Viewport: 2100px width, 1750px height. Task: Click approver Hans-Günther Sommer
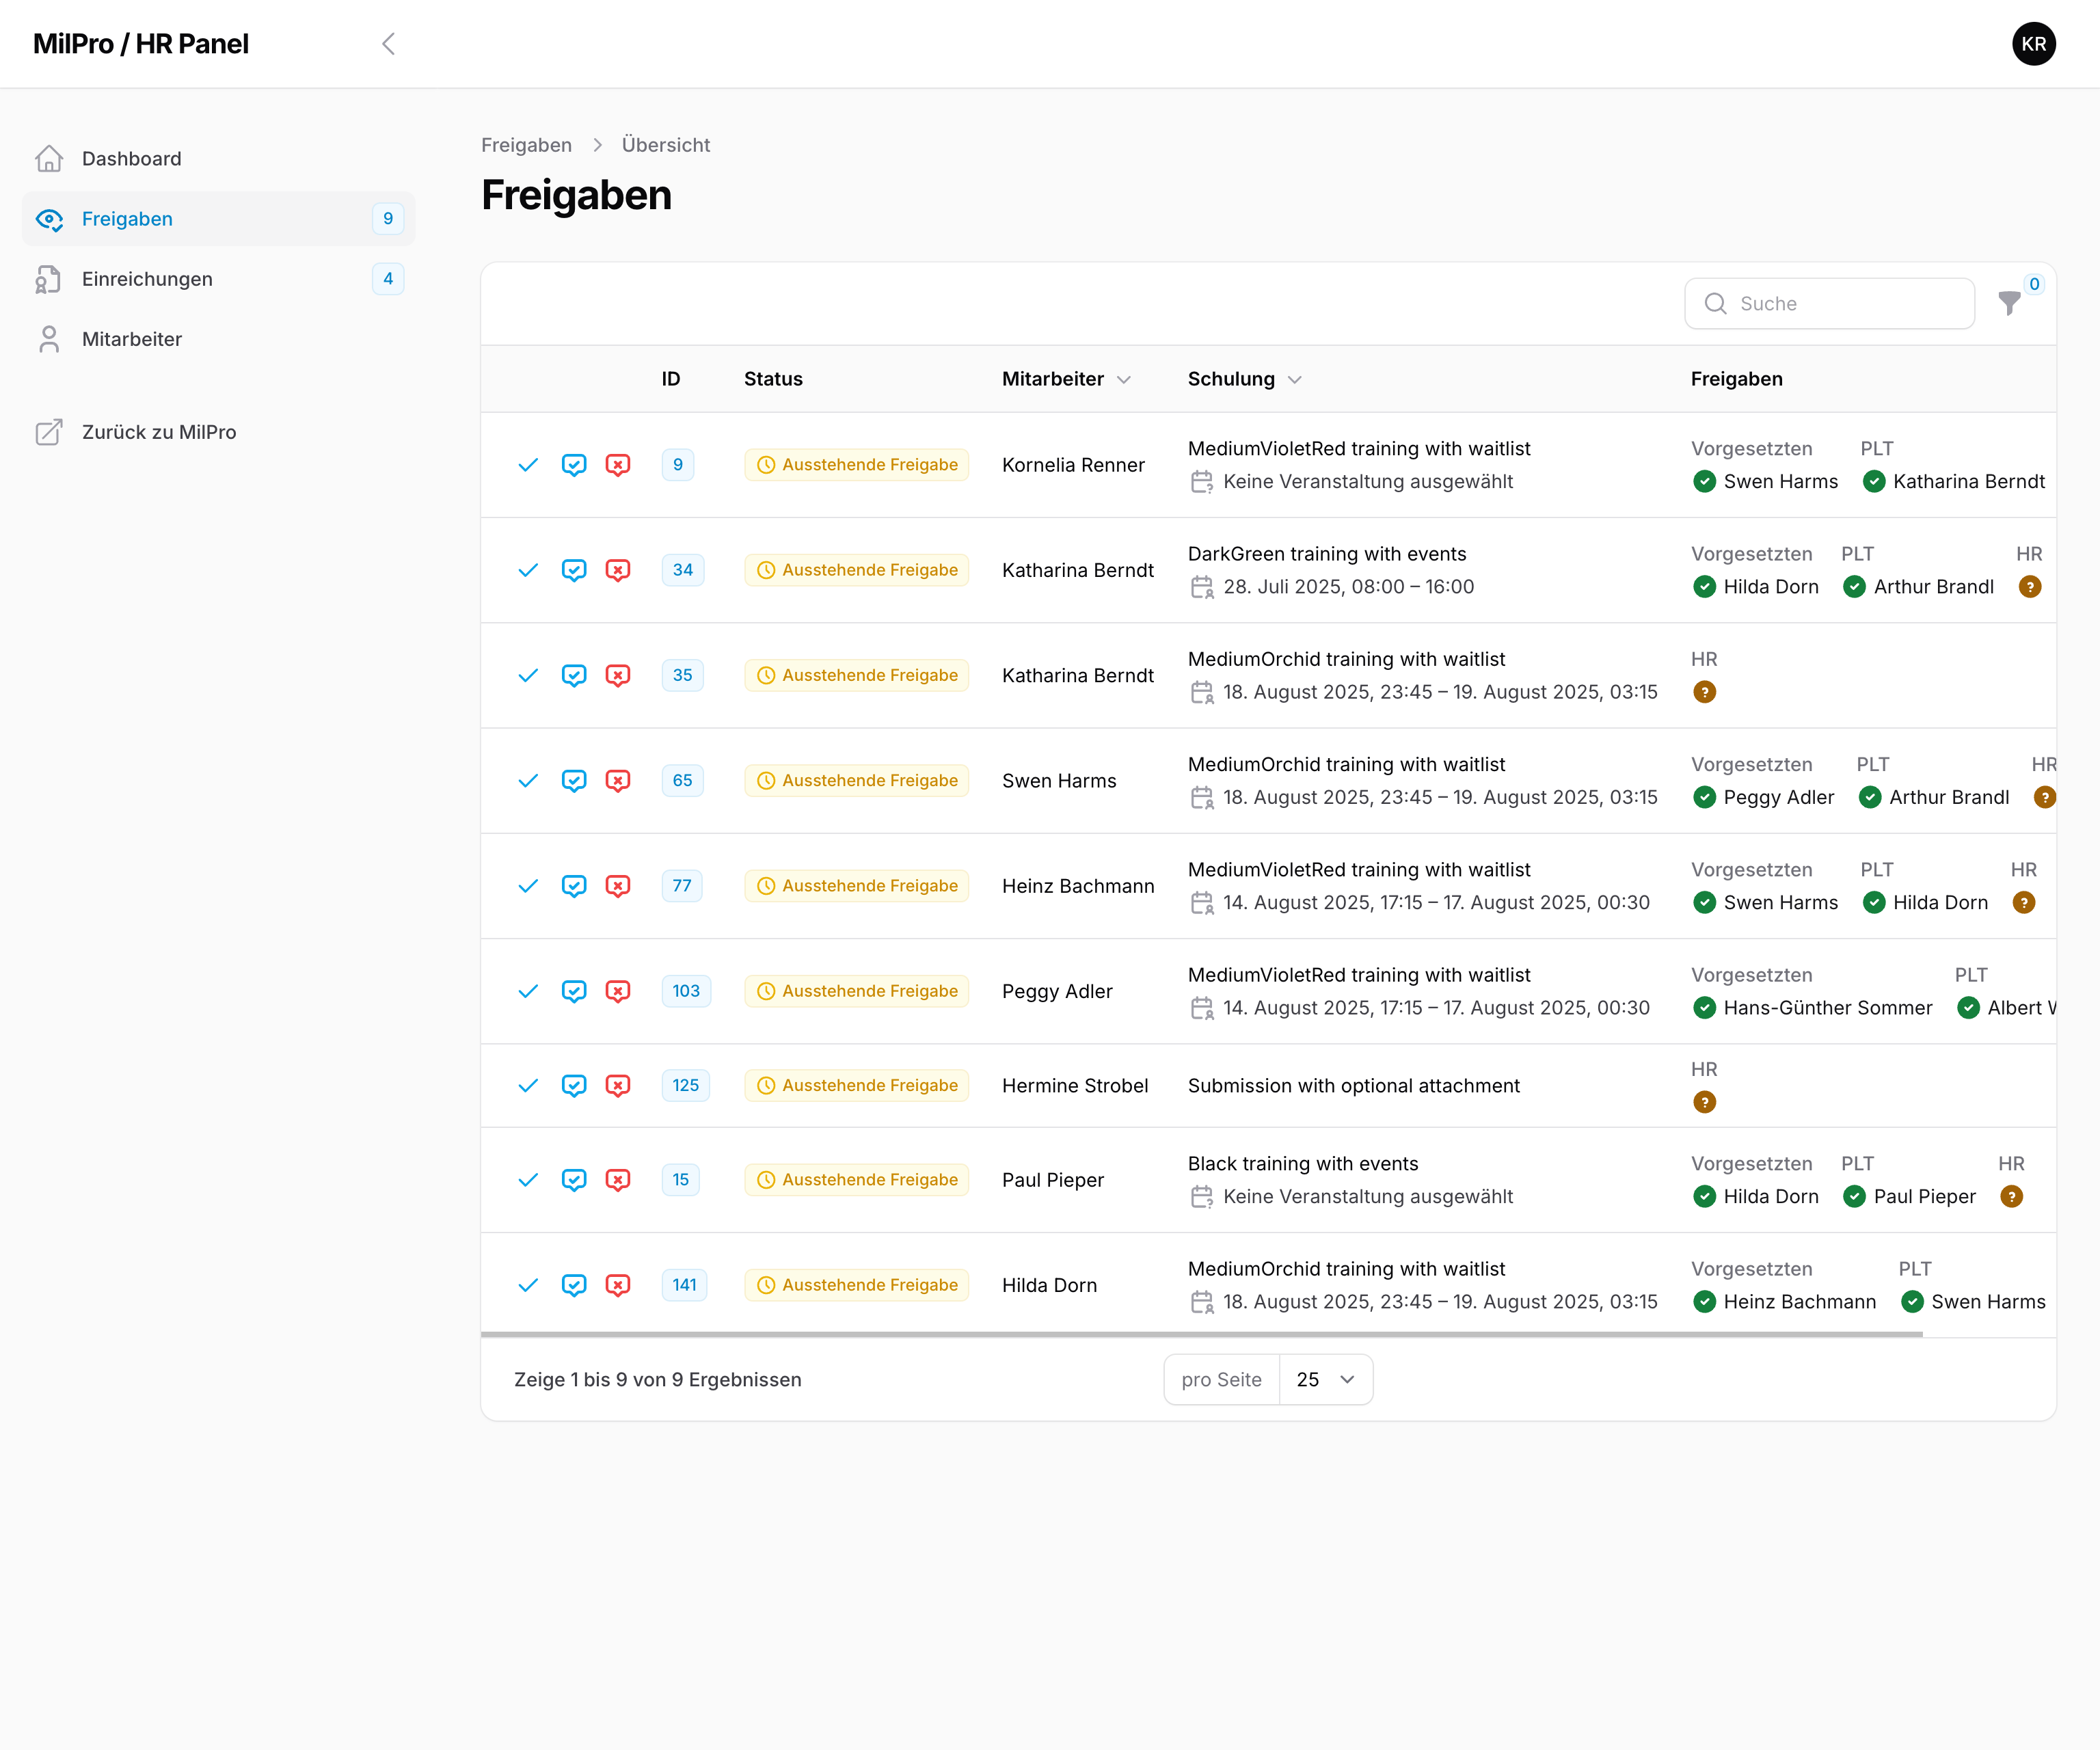(x=1827, y=1008)
